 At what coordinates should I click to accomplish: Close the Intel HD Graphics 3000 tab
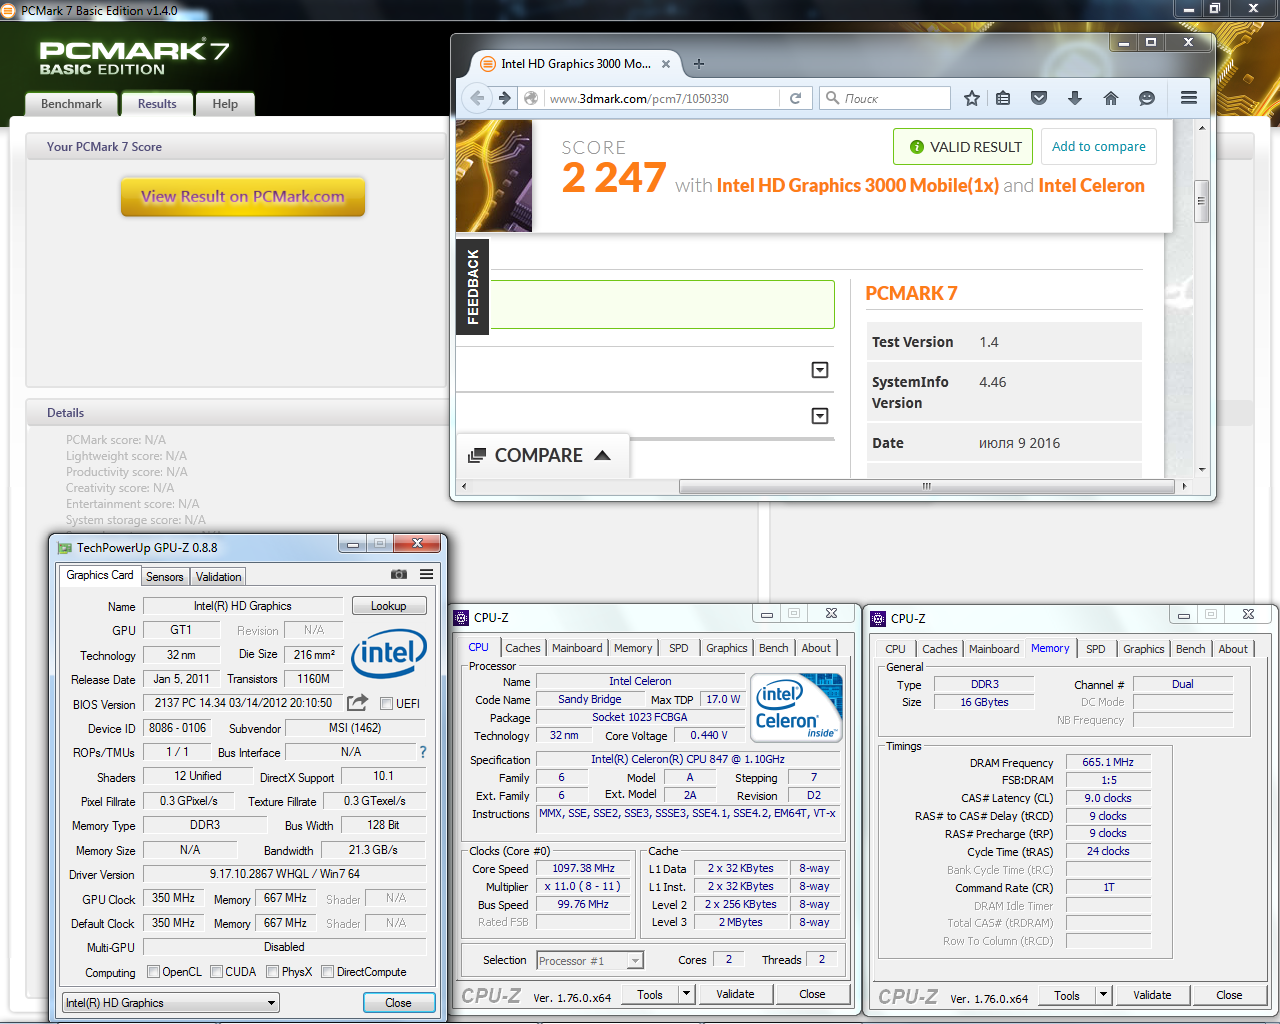[666, 64]
